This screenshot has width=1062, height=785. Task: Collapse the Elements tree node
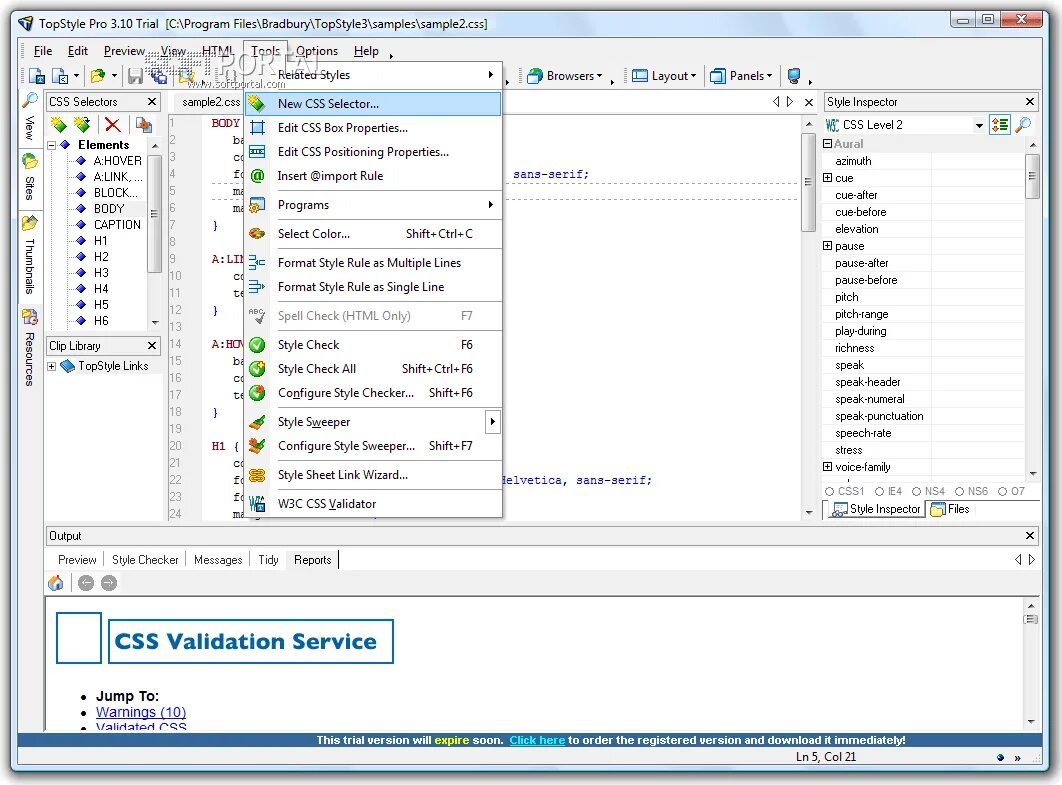tap(52, 145)
